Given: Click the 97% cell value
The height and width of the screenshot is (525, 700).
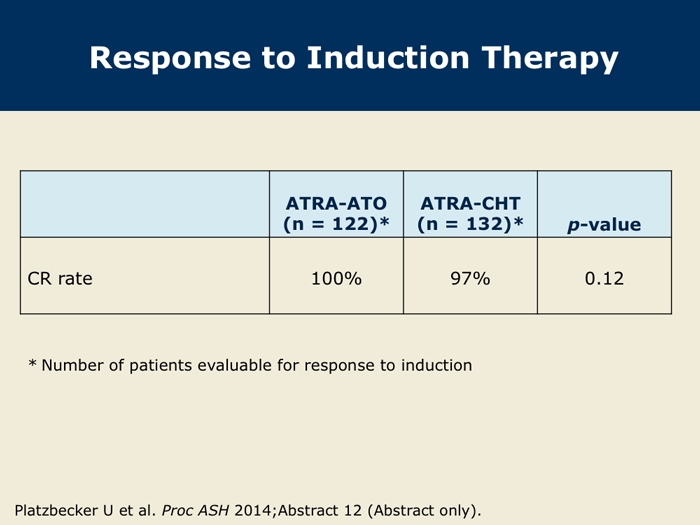Looking at the screenshot, I should (470, 279).
